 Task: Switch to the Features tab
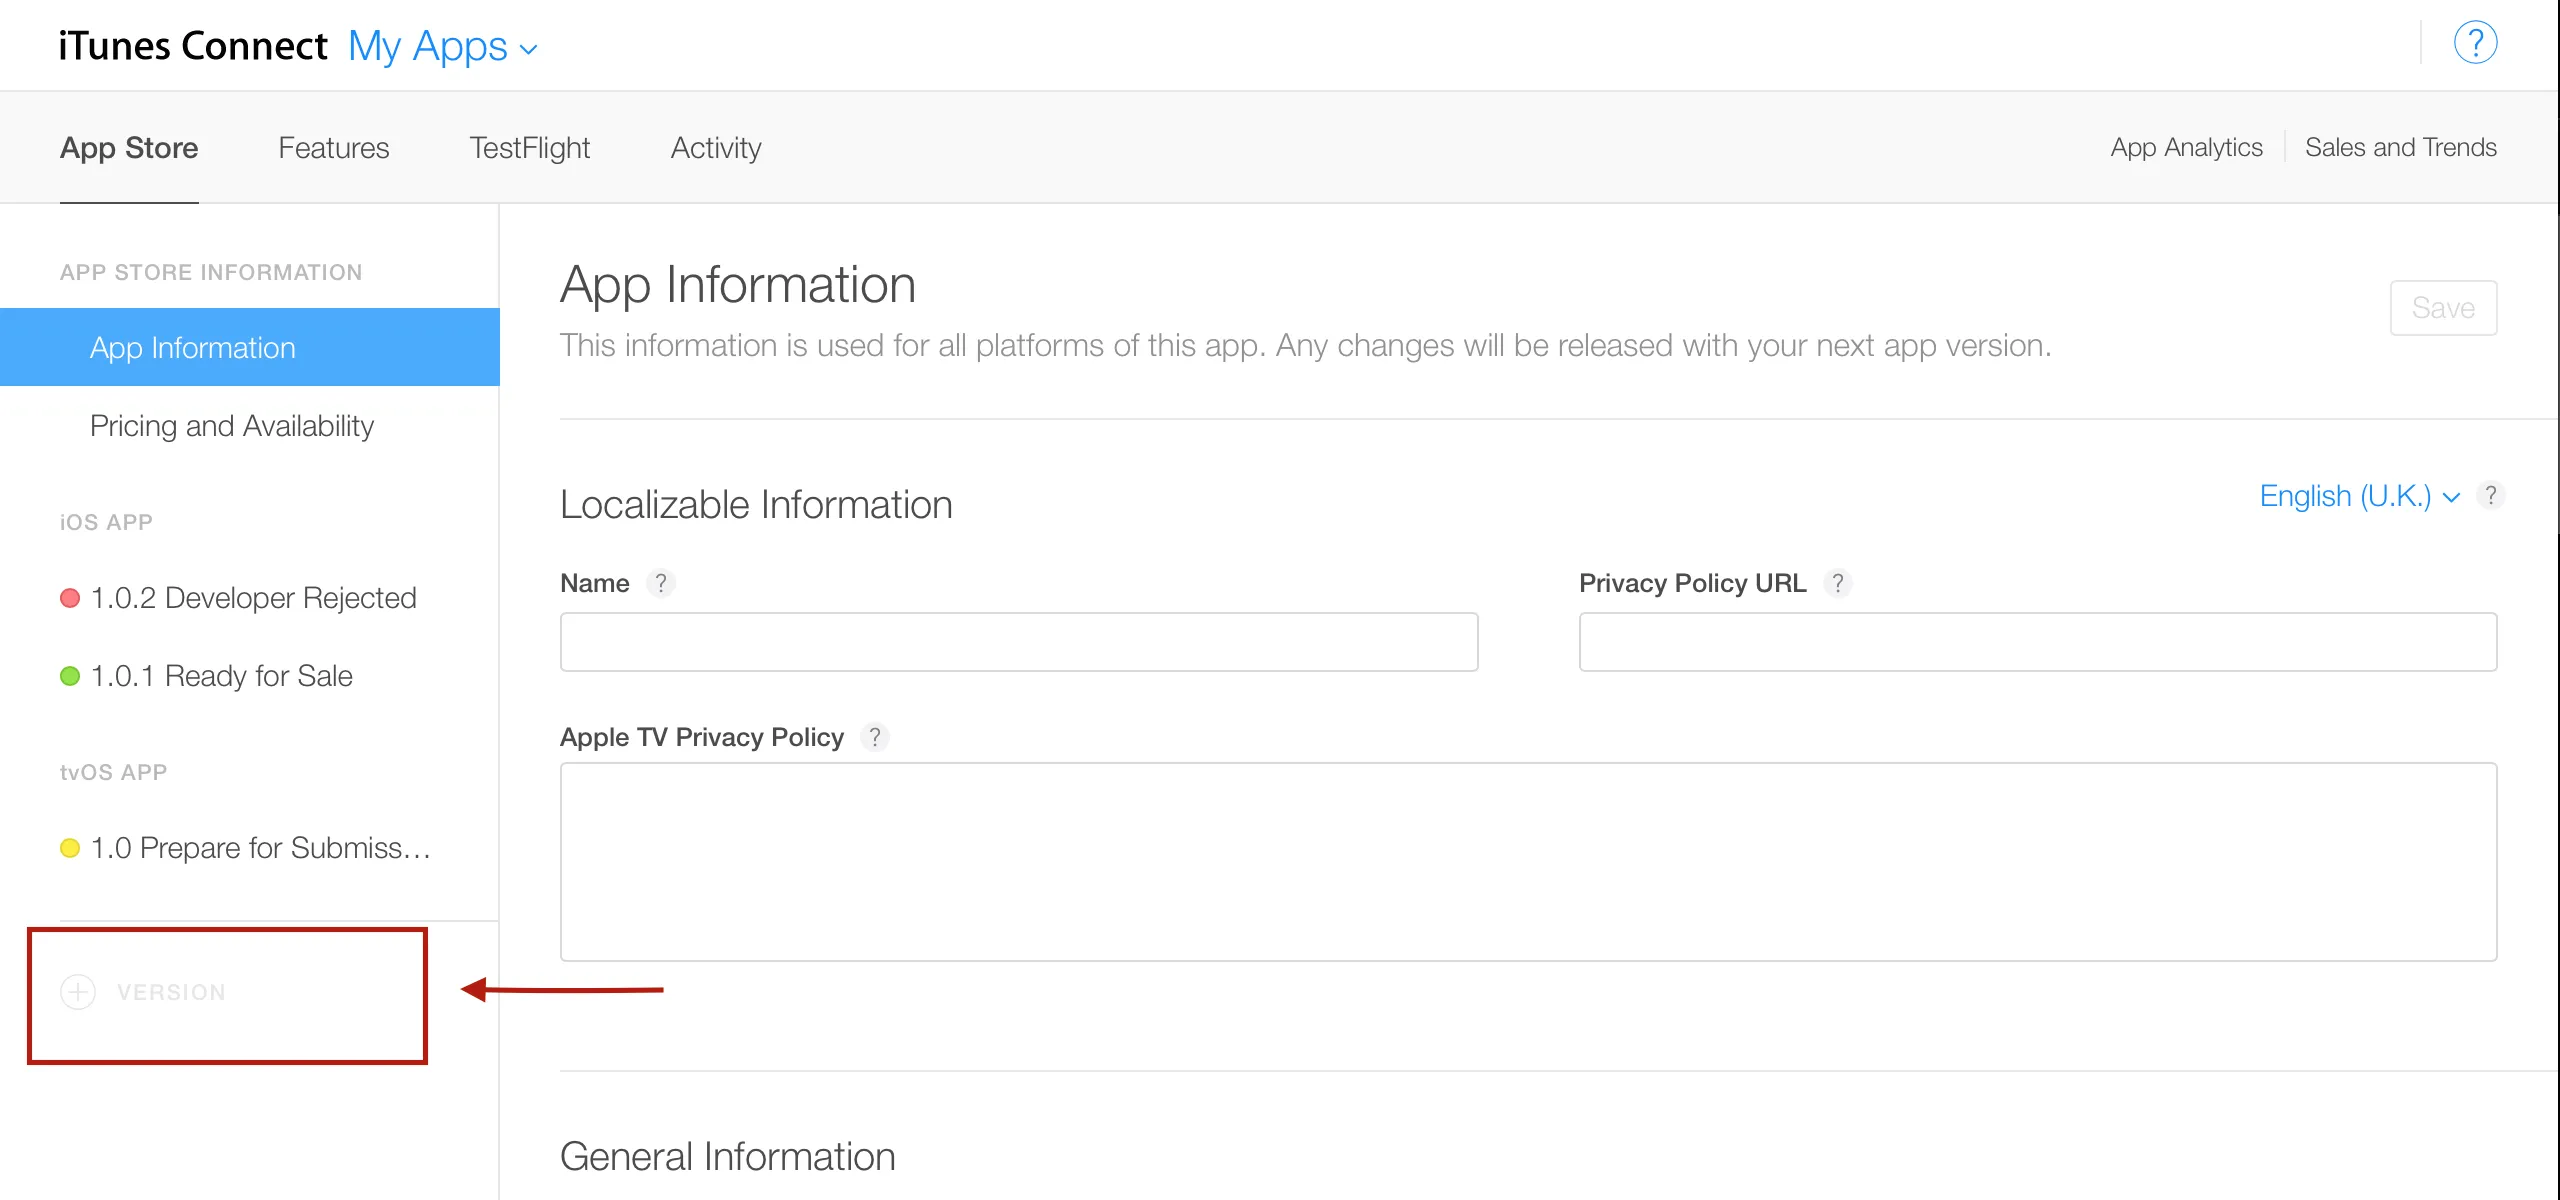[x=333, y=148]
